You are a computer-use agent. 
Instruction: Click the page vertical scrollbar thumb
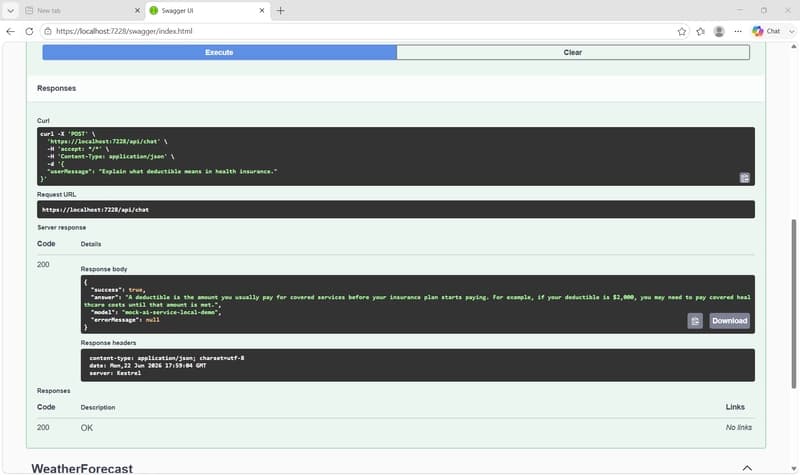(793, 304)
